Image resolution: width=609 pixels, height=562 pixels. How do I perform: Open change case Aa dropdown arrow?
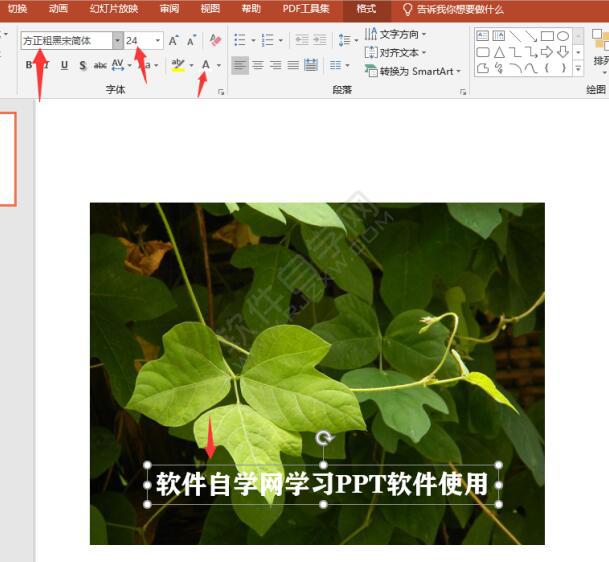coord(156,65)
